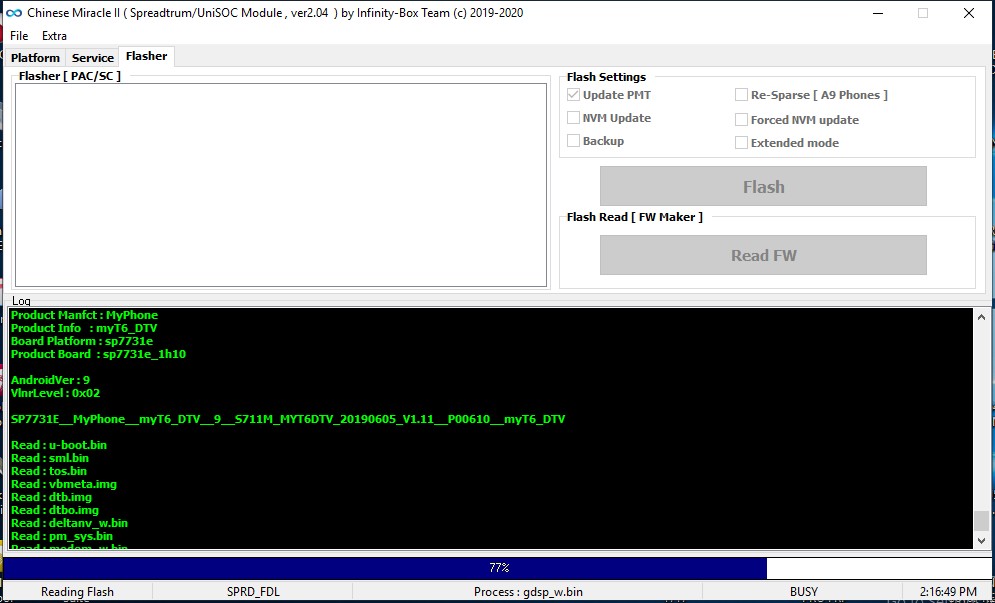Click log line Read : sml.bin
Screen dimensions: 995x603
click(x=50, y=458)
